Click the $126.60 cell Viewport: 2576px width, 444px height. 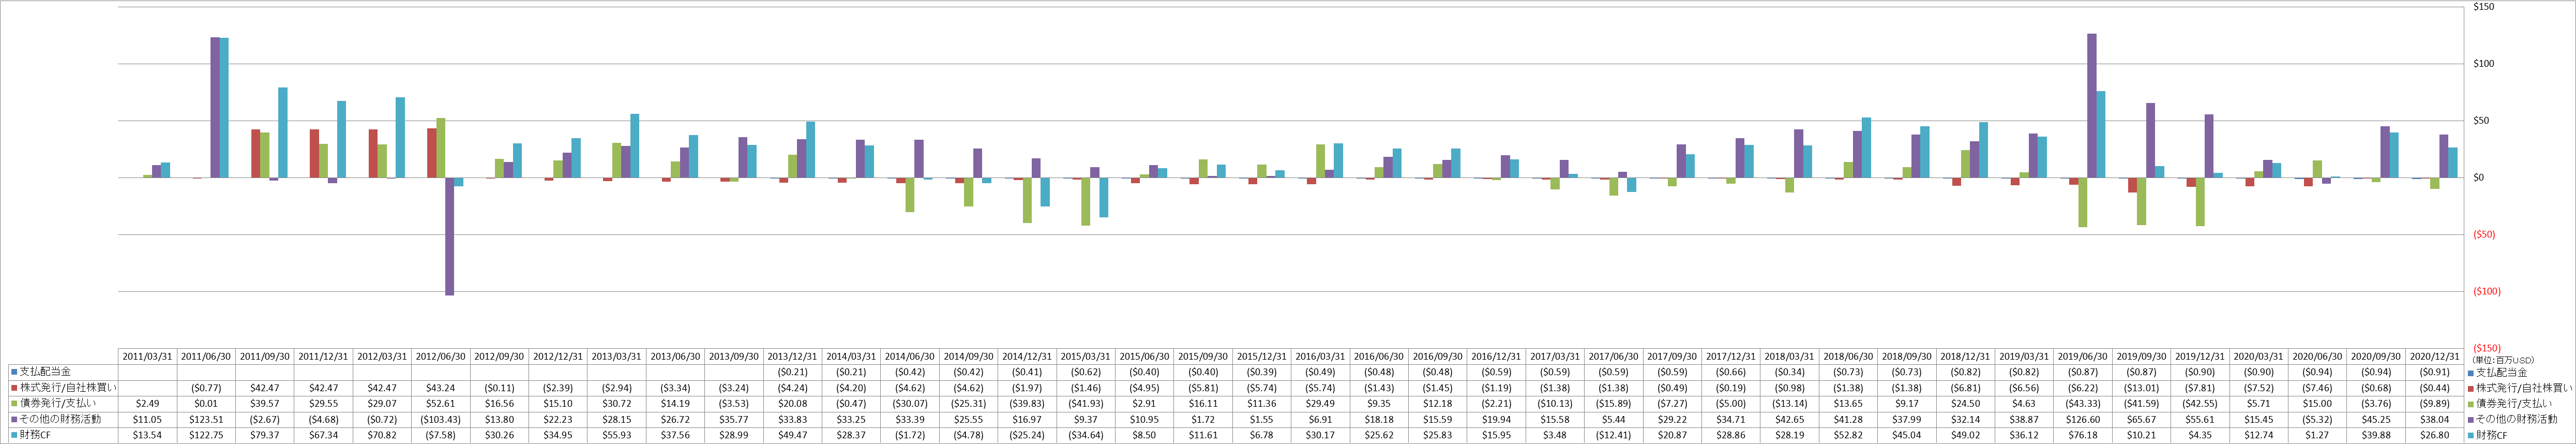coord(2082,420)
